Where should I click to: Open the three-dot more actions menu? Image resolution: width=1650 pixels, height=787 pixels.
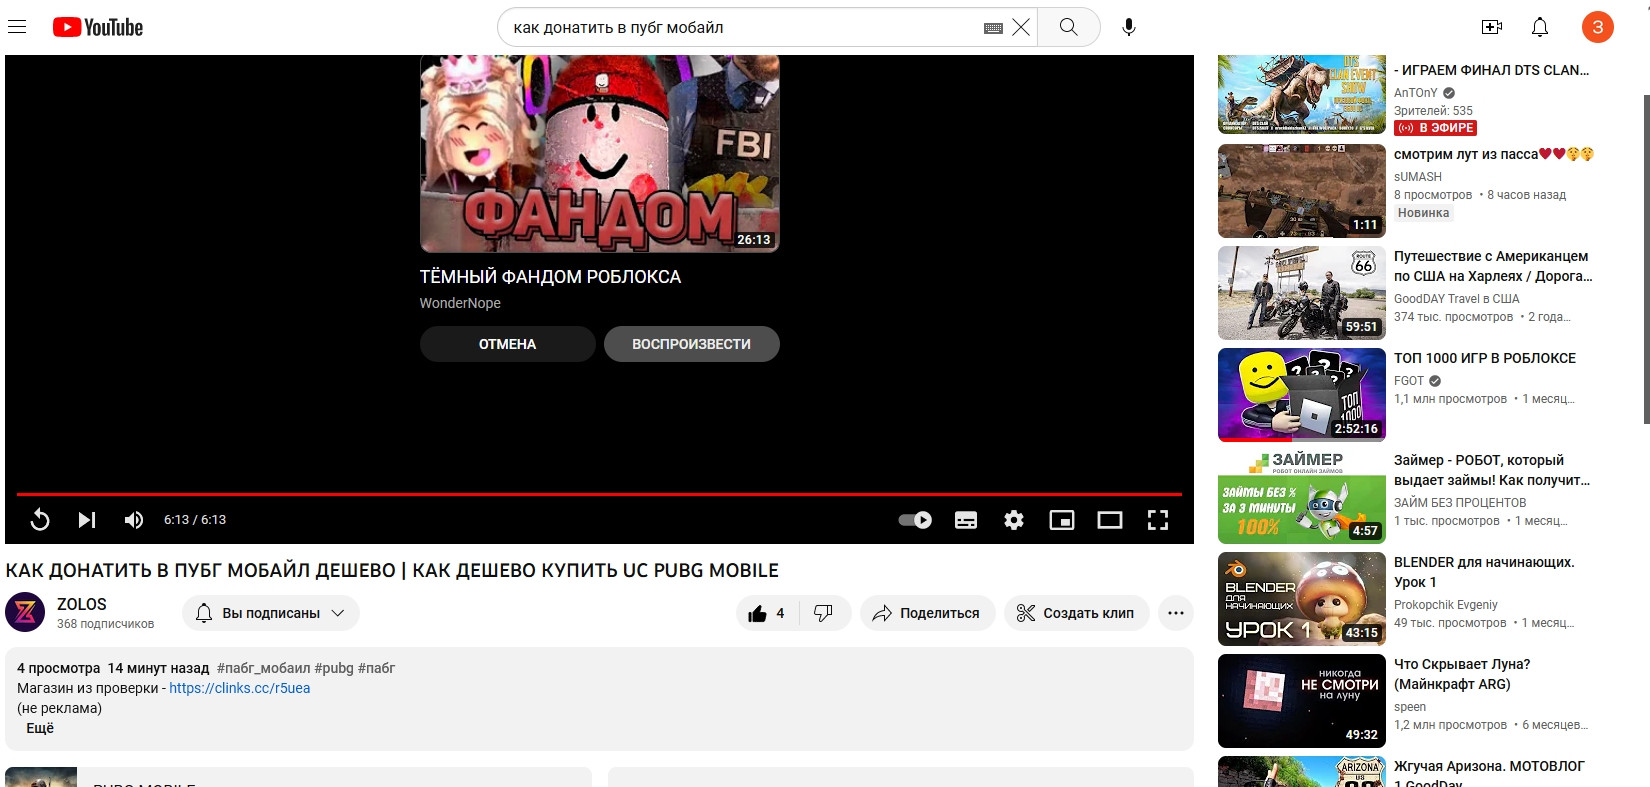[1176, 613]
